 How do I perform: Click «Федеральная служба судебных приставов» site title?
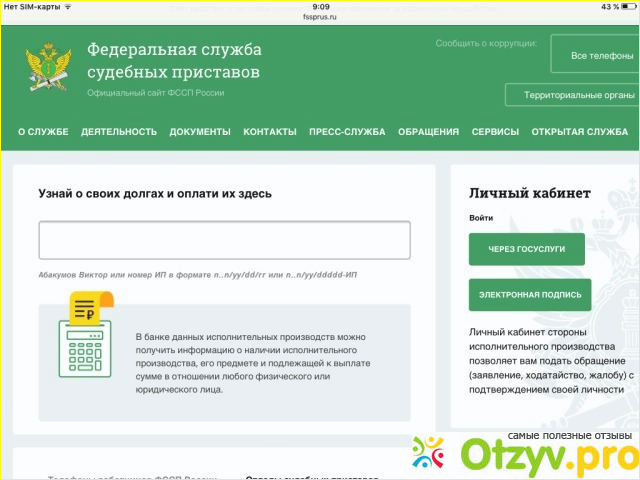(x=173, y=61)
